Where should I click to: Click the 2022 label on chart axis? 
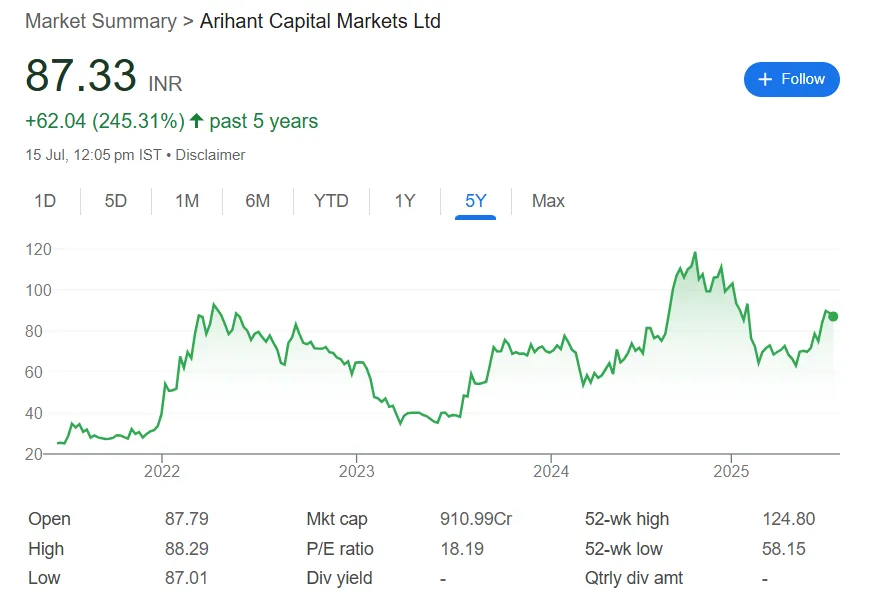pyautogui.click(x=162, y=472)
